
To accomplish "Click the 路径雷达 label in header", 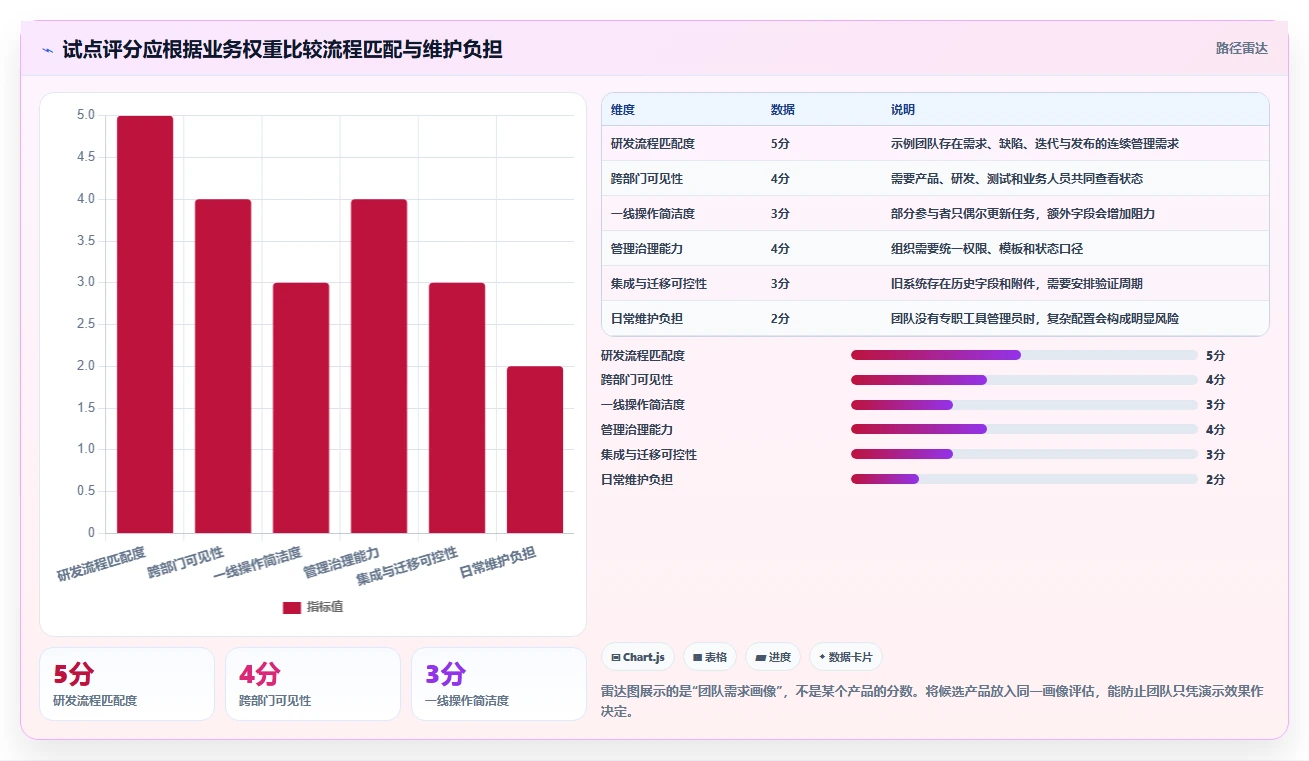I will click(x=1242, y=48).
